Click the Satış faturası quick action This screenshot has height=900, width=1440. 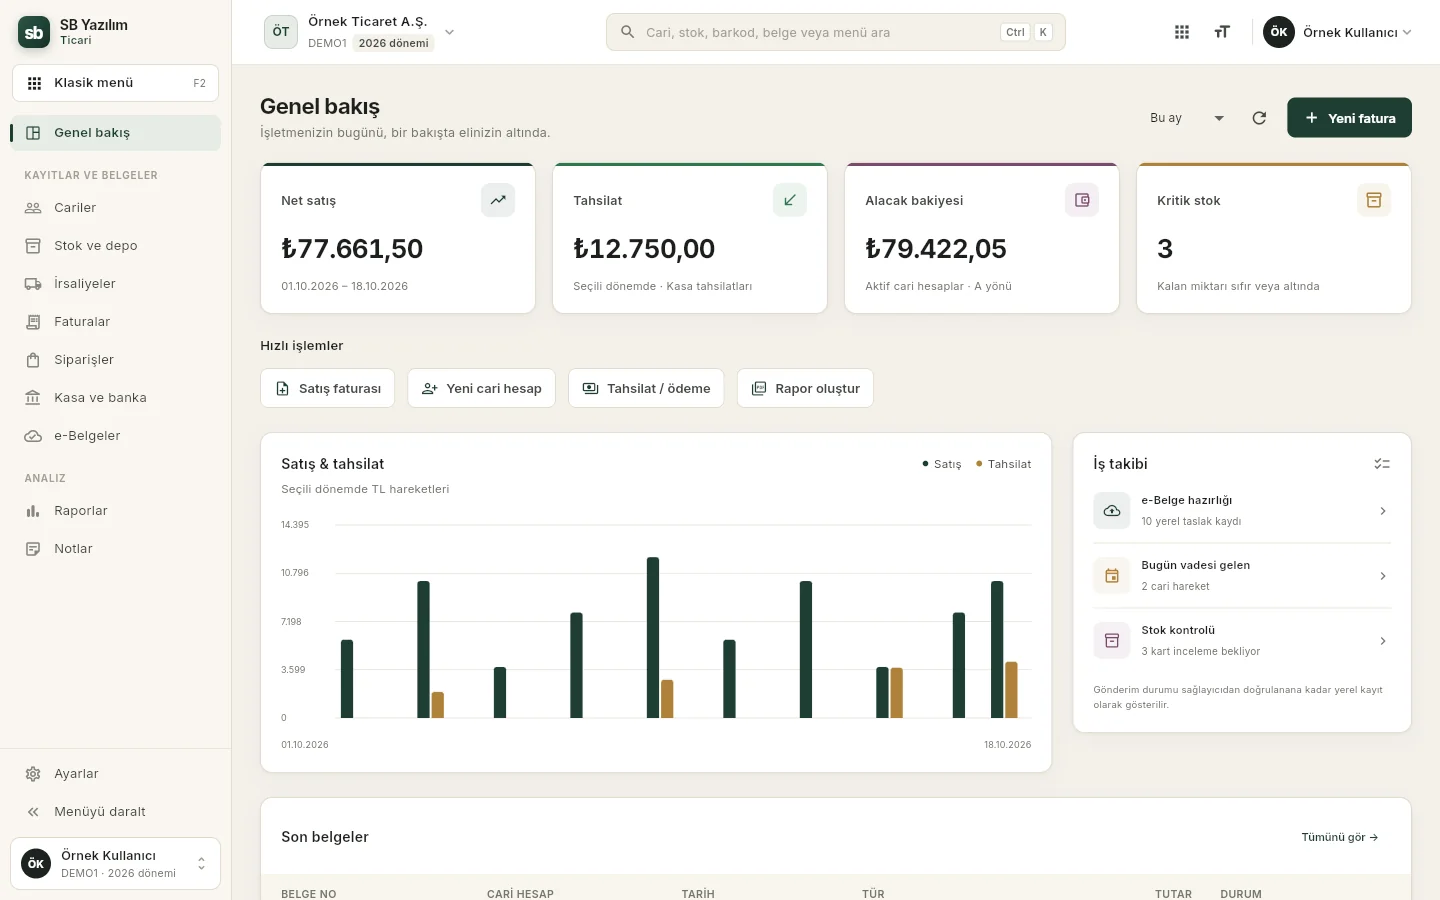tap(328, 388)
